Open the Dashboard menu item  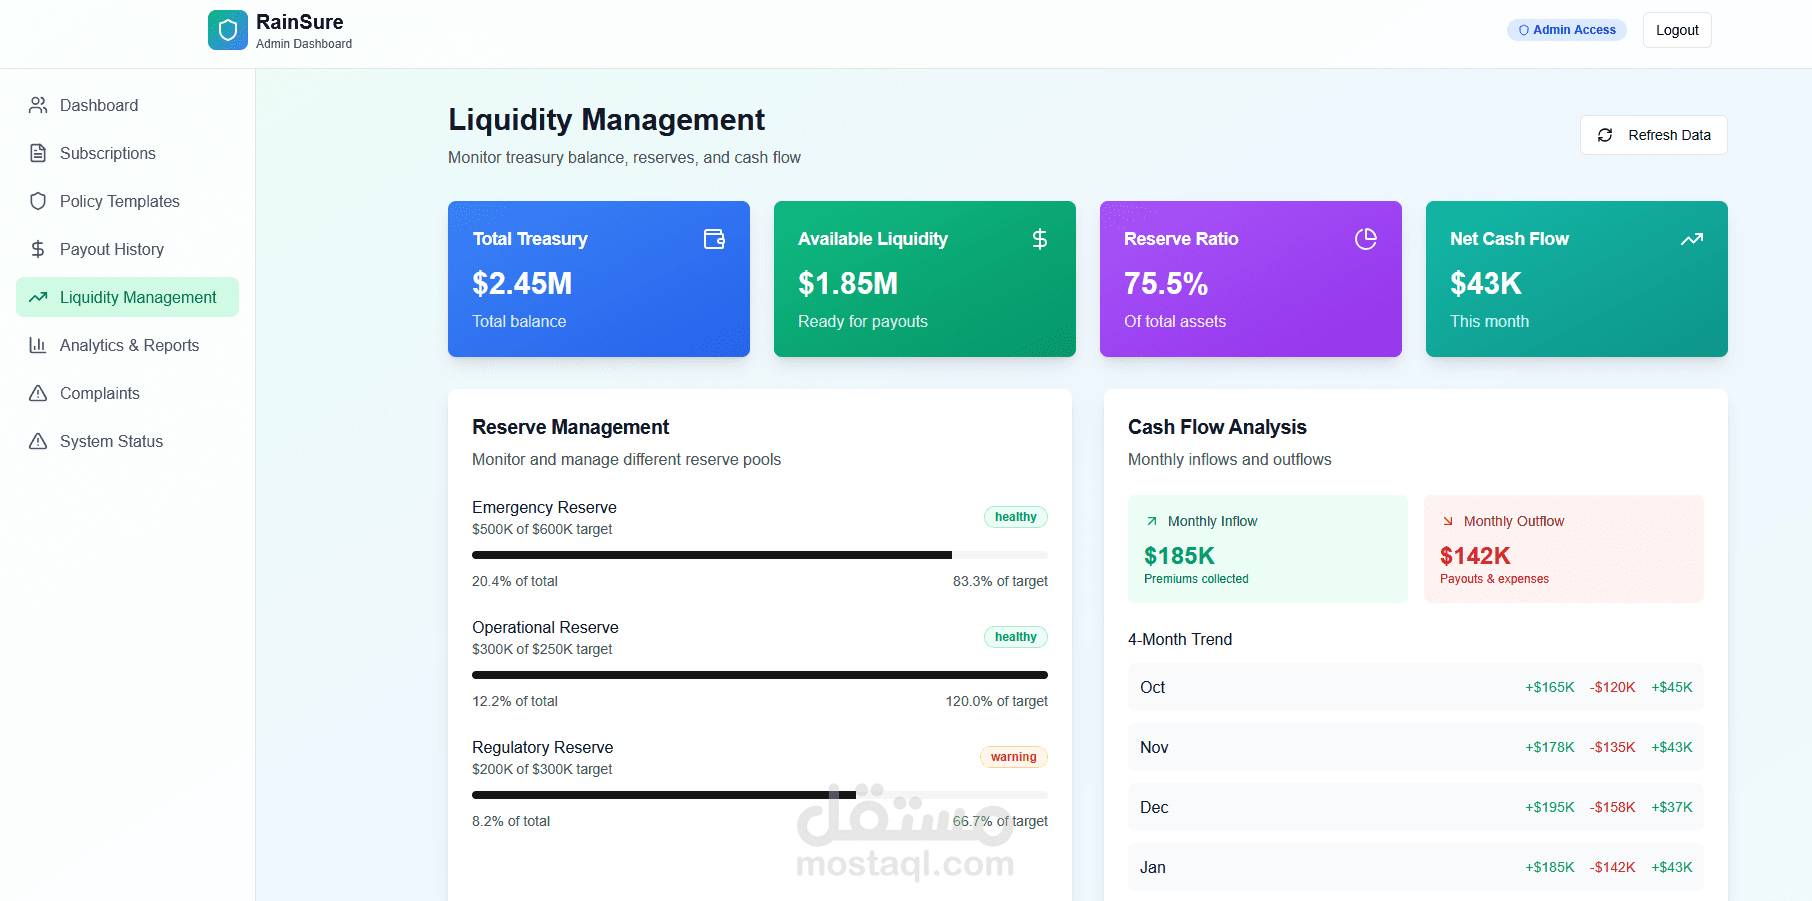click(x=127, y=105)
